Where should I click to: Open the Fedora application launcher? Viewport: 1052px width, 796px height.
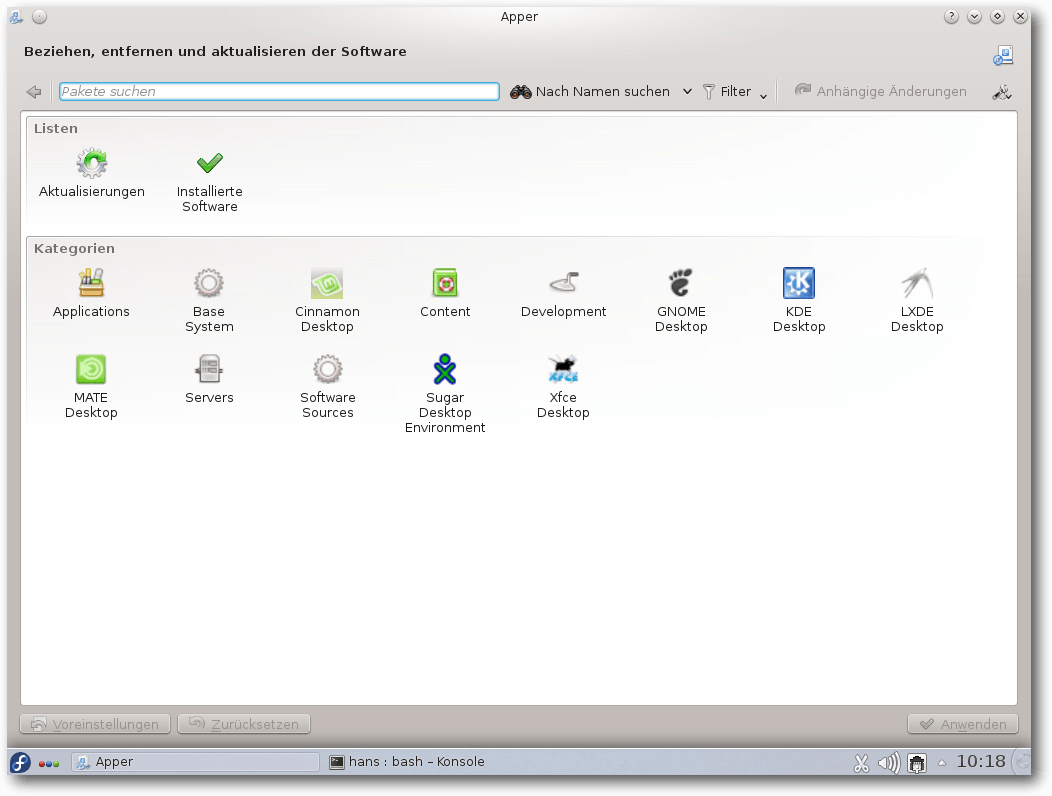(x=20, y=762)
